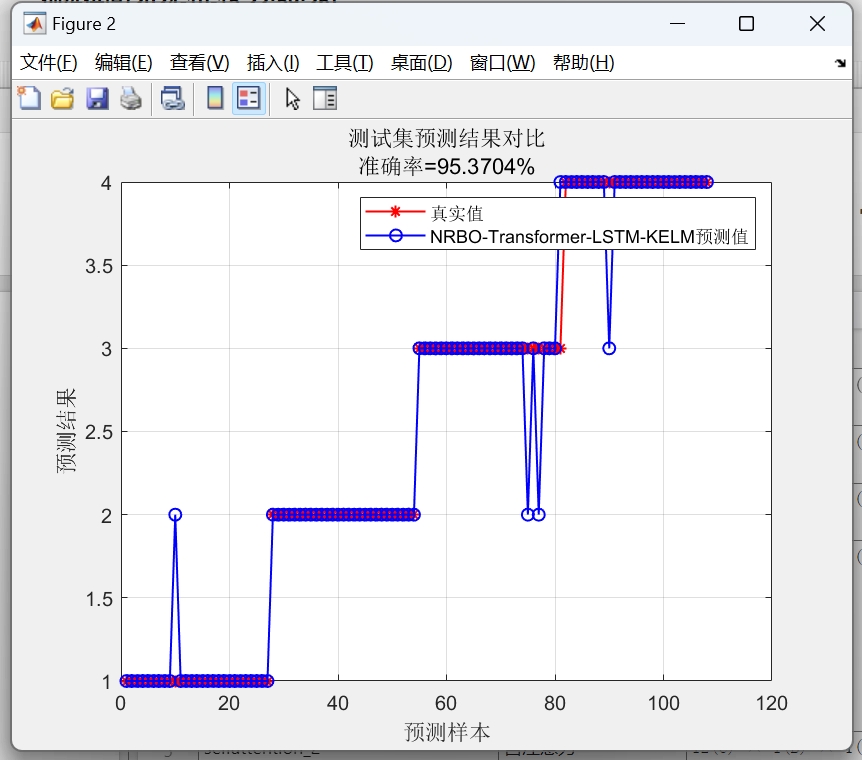Save the current figure with the disk icon
Screen dimensions: 862x760
click(97, 98)
